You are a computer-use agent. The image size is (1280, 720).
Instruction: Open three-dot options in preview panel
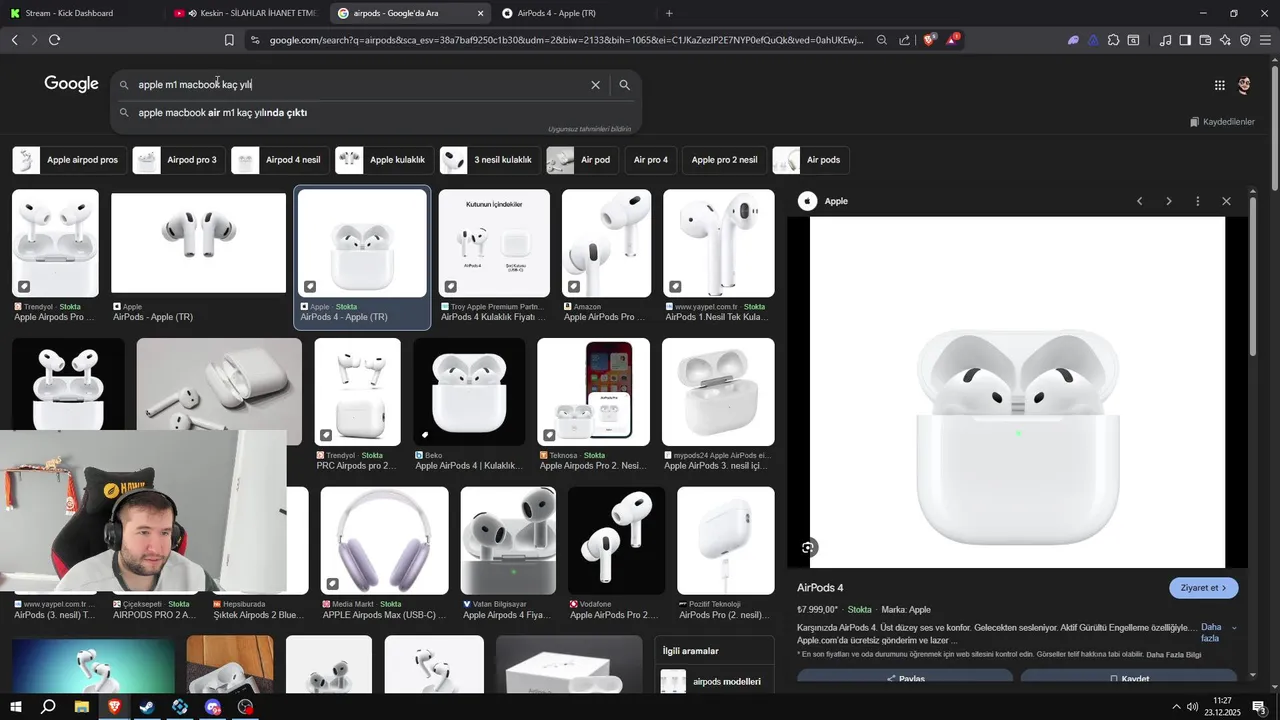[1197, 201]
